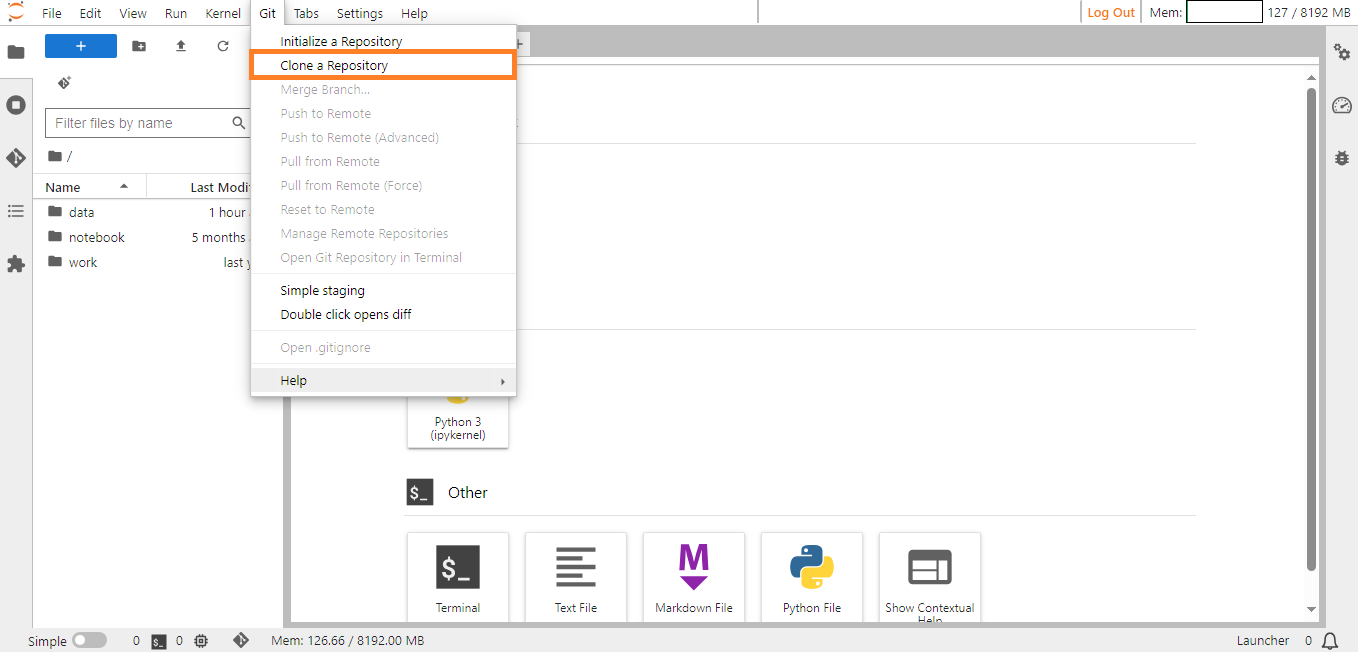Select Manage Remote Repositories entry
The image size is (1358, 652).
click(x=383, y=233)
